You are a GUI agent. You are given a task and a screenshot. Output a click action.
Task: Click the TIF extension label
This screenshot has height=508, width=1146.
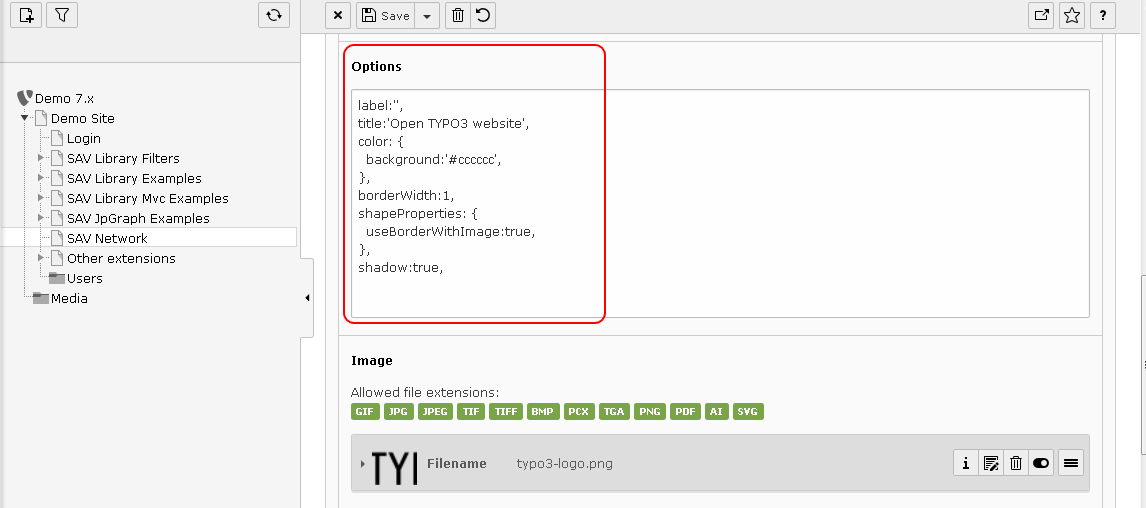(471, 412)
